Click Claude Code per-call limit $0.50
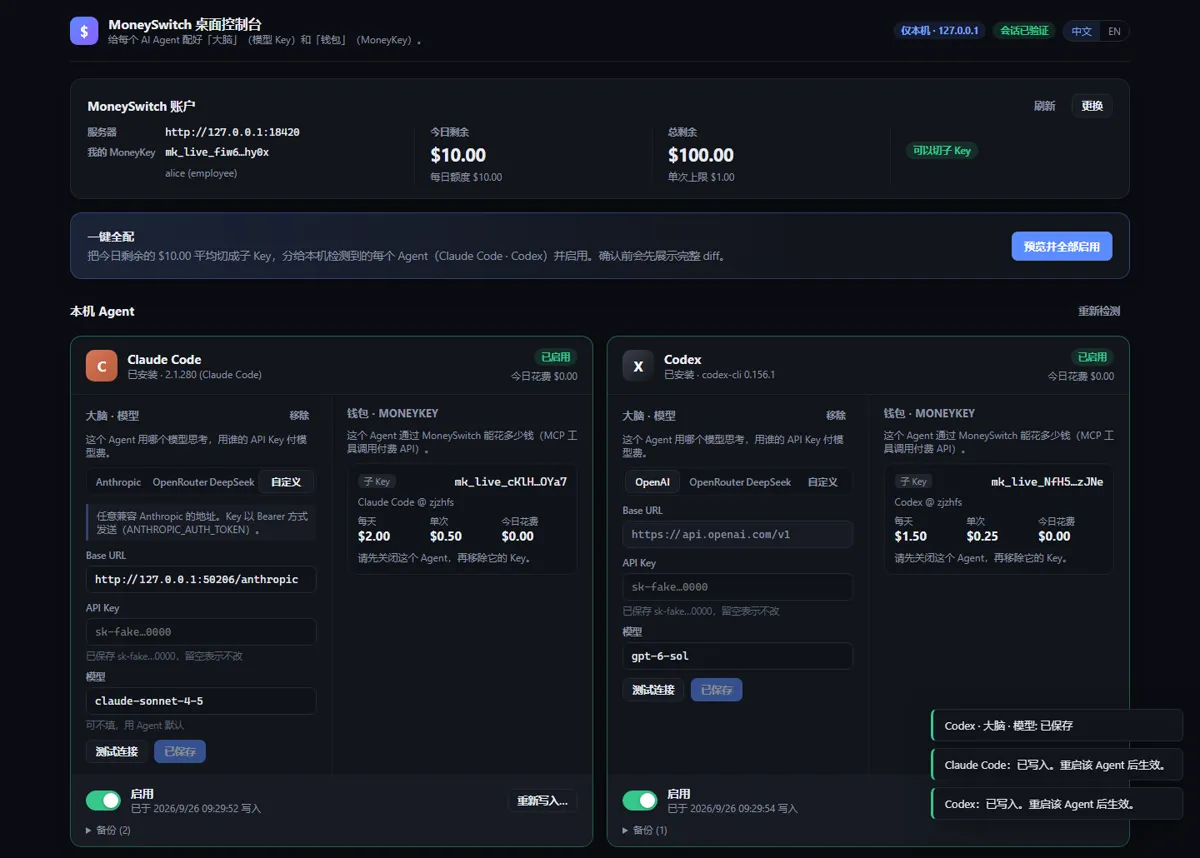This screenshot has width=1200, height=858. coord(446,536)
